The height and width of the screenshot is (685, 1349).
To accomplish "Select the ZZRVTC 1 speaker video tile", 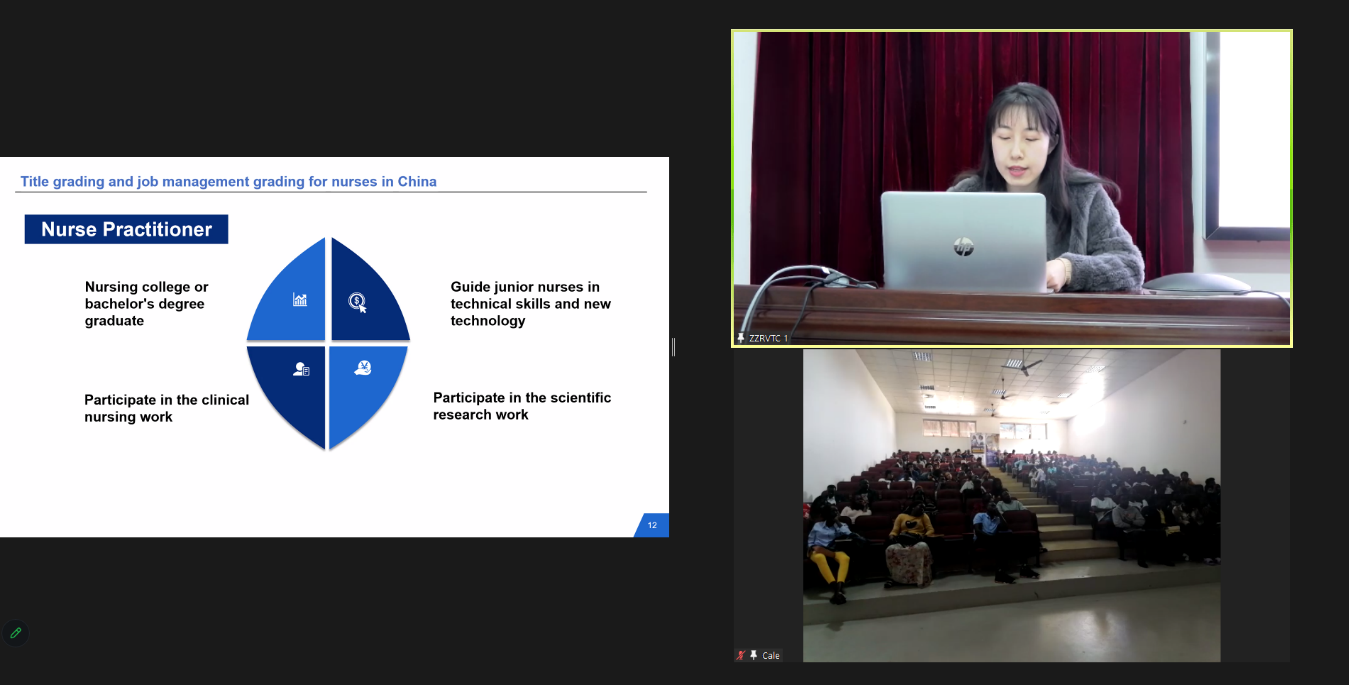I will pos(1011,188).
